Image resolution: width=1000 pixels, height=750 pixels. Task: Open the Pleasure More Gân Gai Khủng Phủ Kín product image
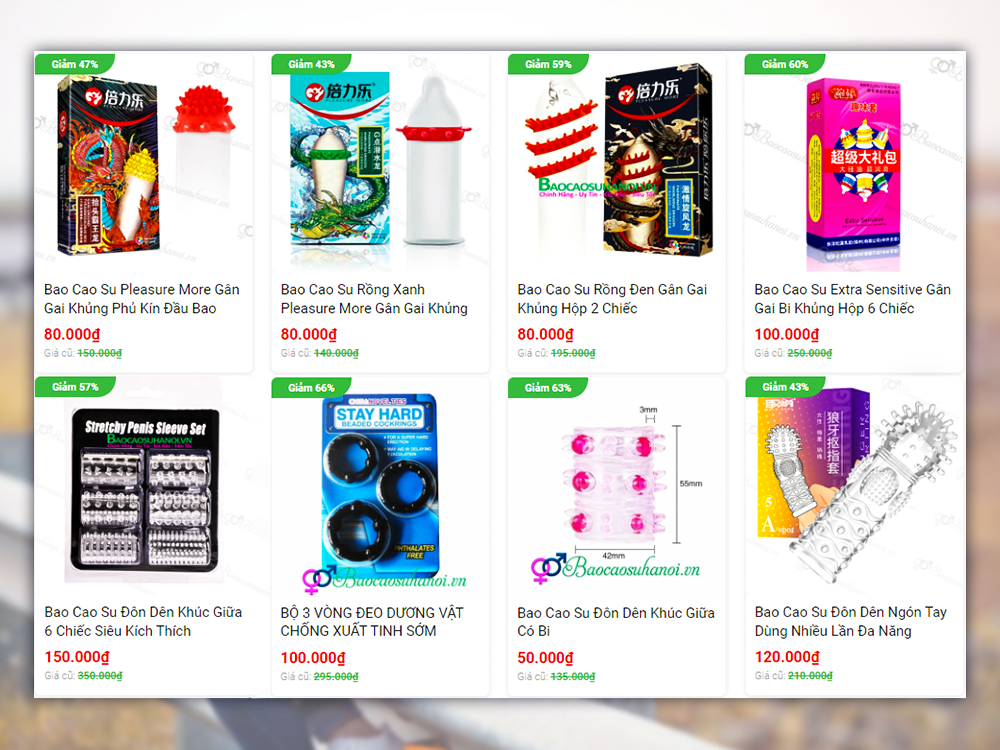(144, 165)
